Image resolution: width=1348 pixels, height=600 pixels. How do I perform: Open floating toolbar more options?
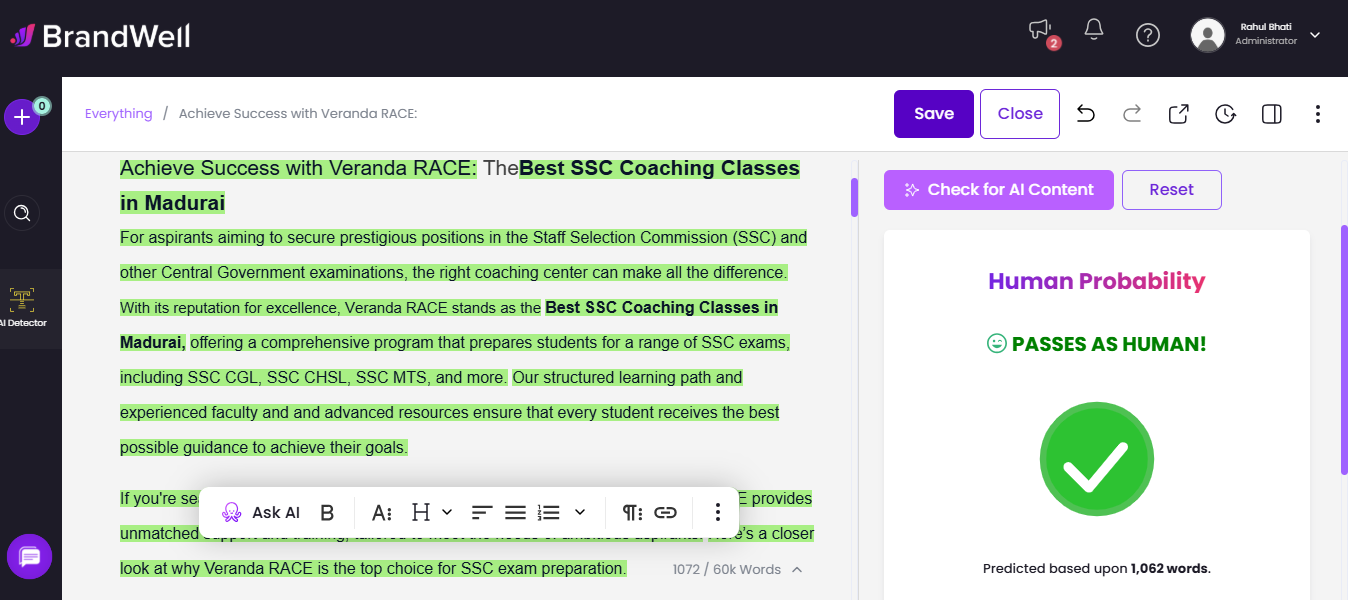[x=717, y=513]
